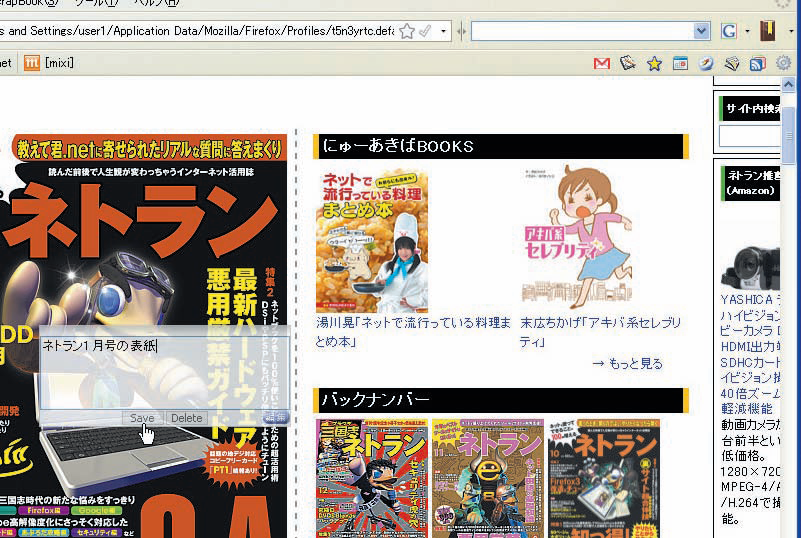Screen dimensions: 801x538
Task: Click the にゅーあきばBOOKS heading
Action: coord(501,147)
